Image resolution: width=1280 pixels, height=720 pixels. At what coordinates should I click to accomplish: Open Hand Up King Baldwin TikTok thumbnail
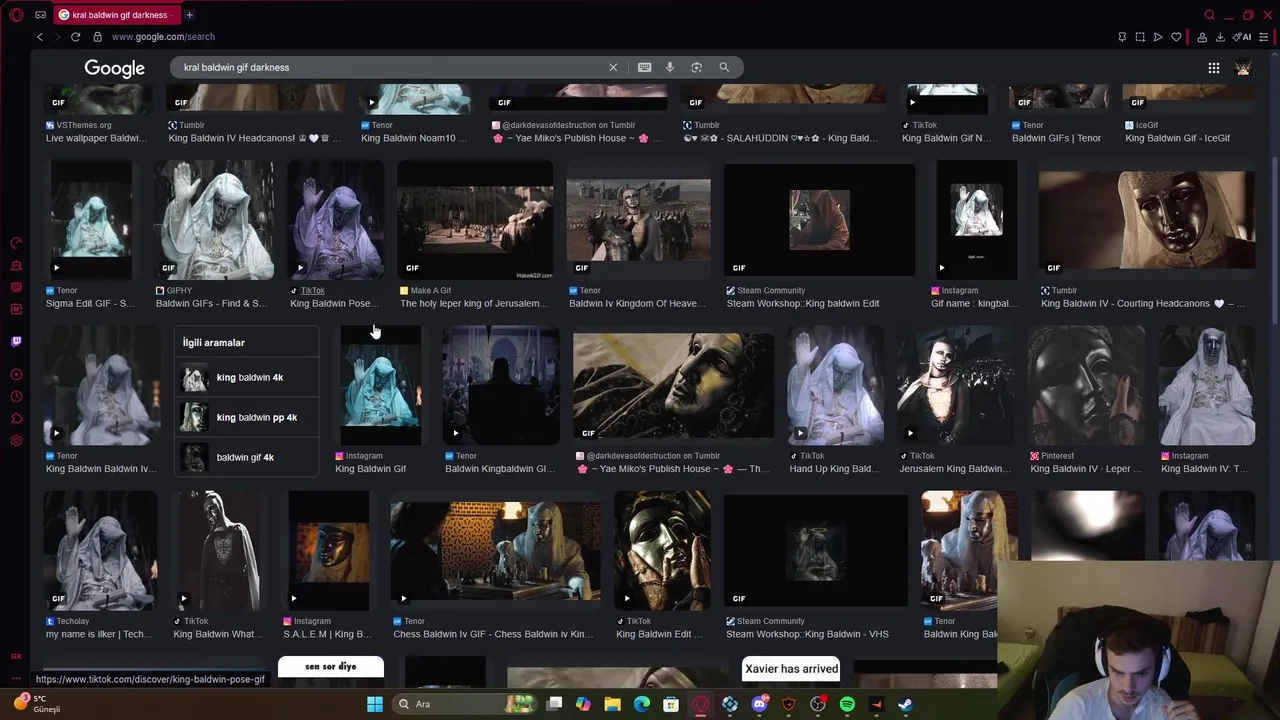pos(835,385)
